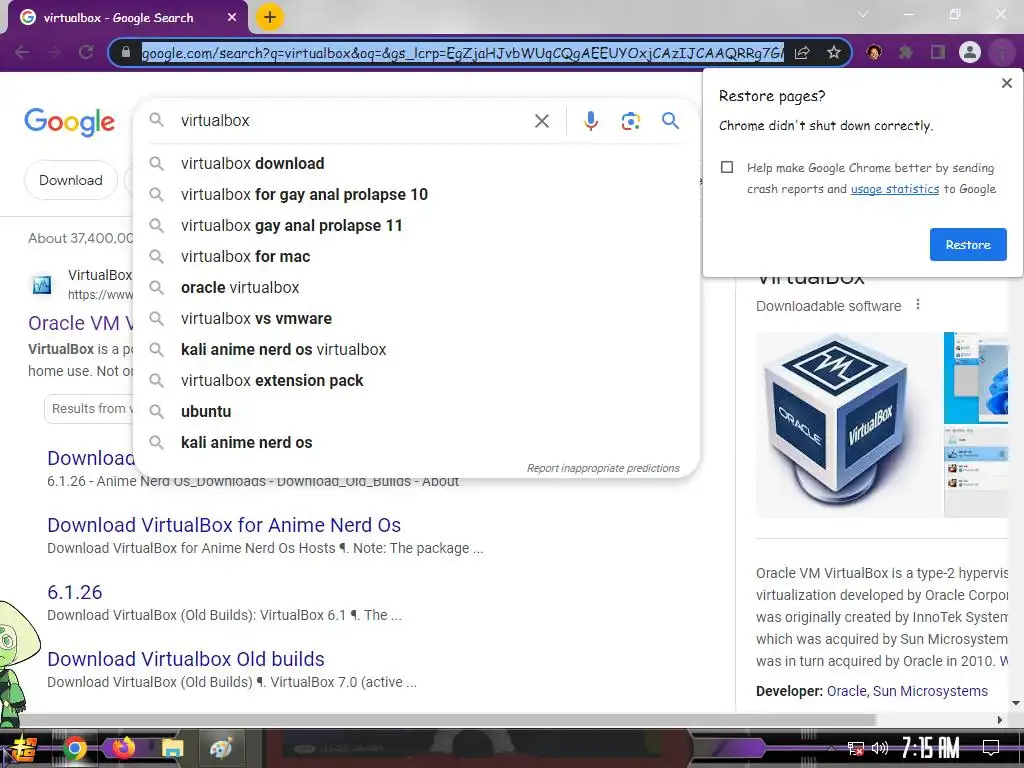
Task: View the VirtualBox cube logo image
Action: 849,424
